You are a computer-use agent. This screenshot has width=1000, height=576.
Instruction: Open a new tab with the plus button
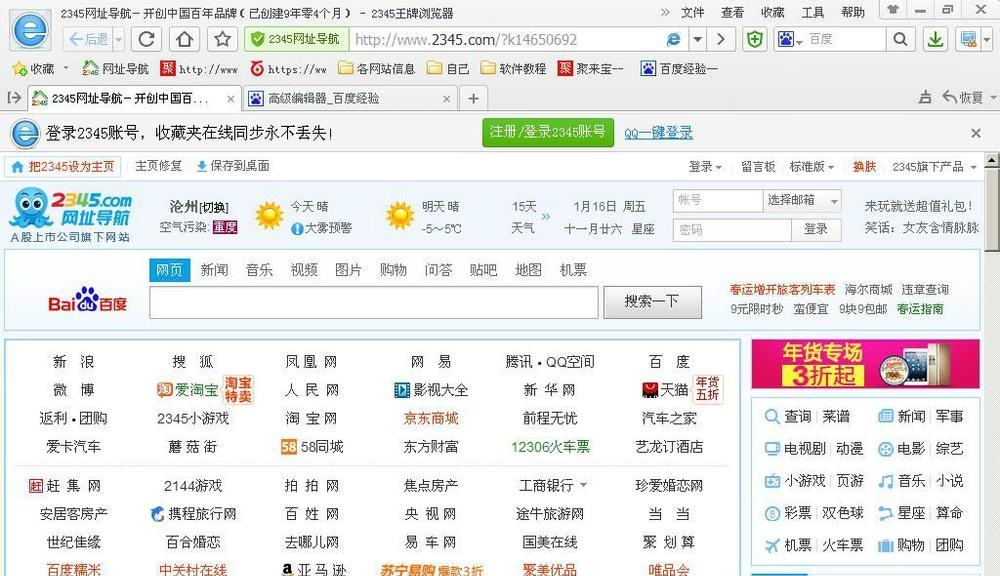(473, 98)
